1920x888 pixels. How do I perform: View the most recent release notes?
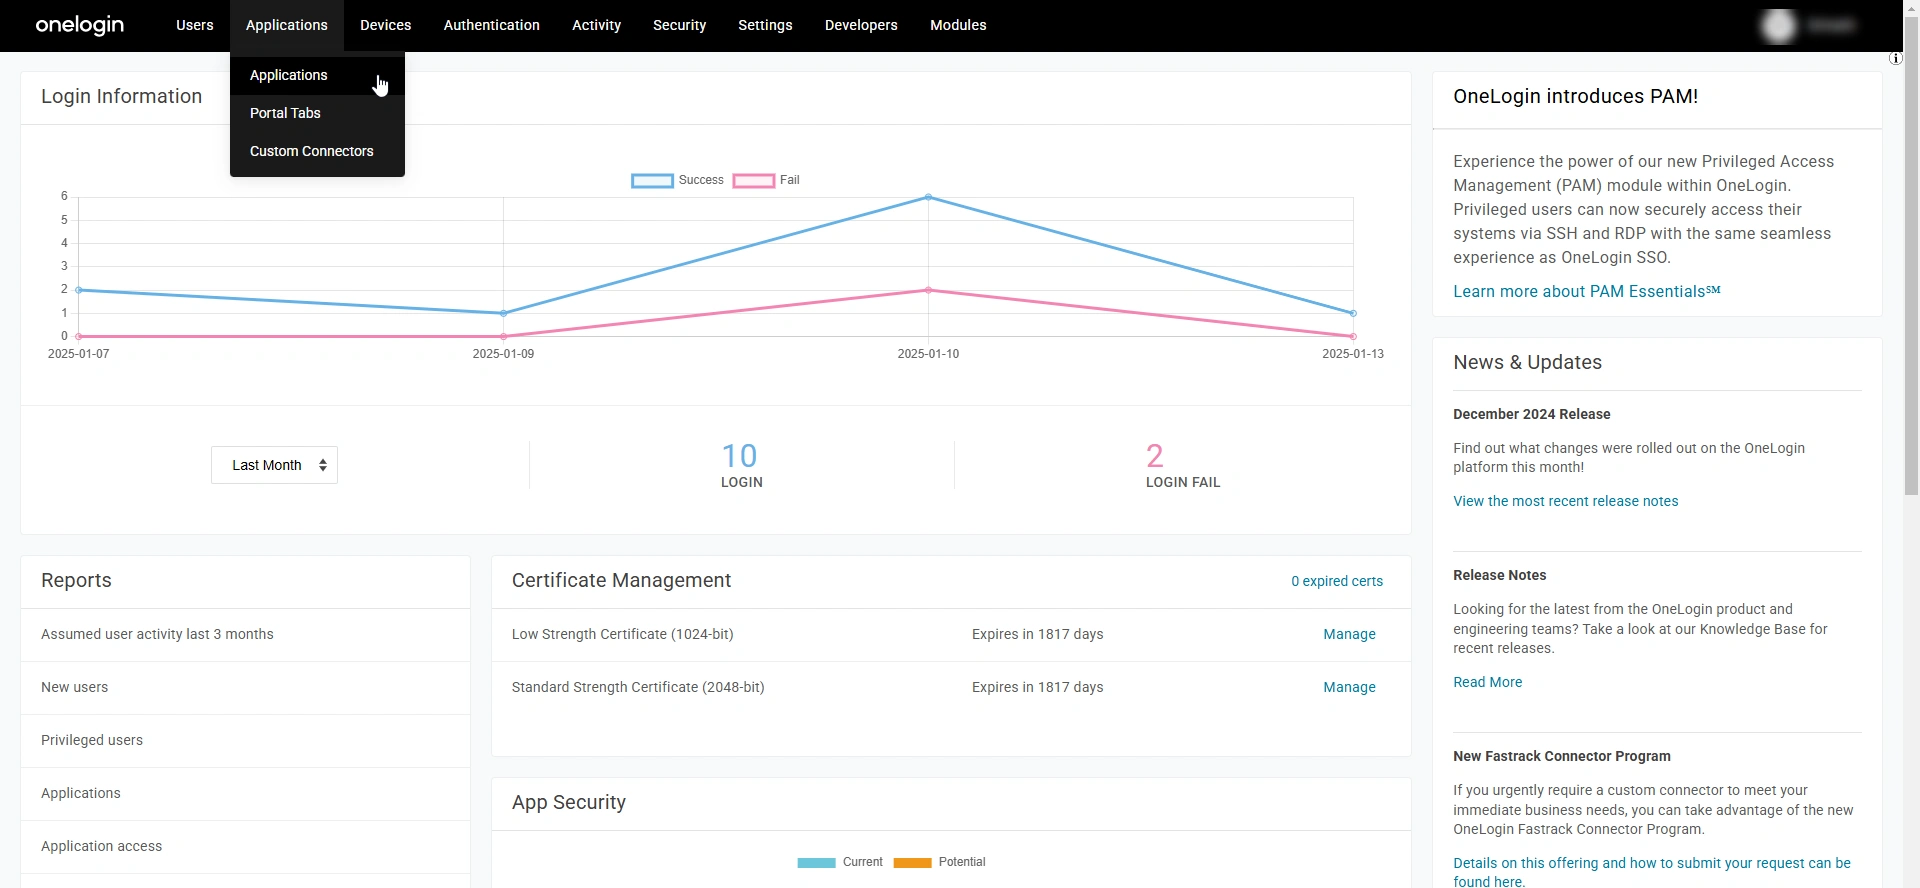pos(1565,501)
